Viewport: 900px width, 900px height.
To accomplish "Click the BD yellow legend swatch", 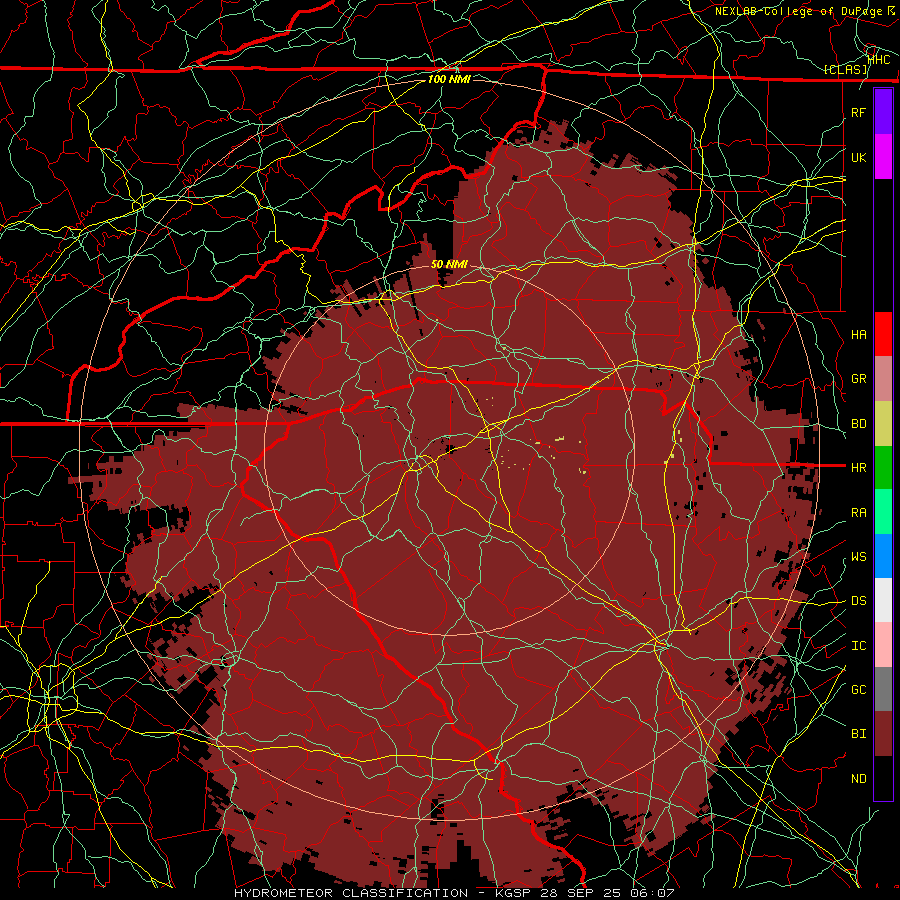I will pyautogui.click(x=883, y=424).
